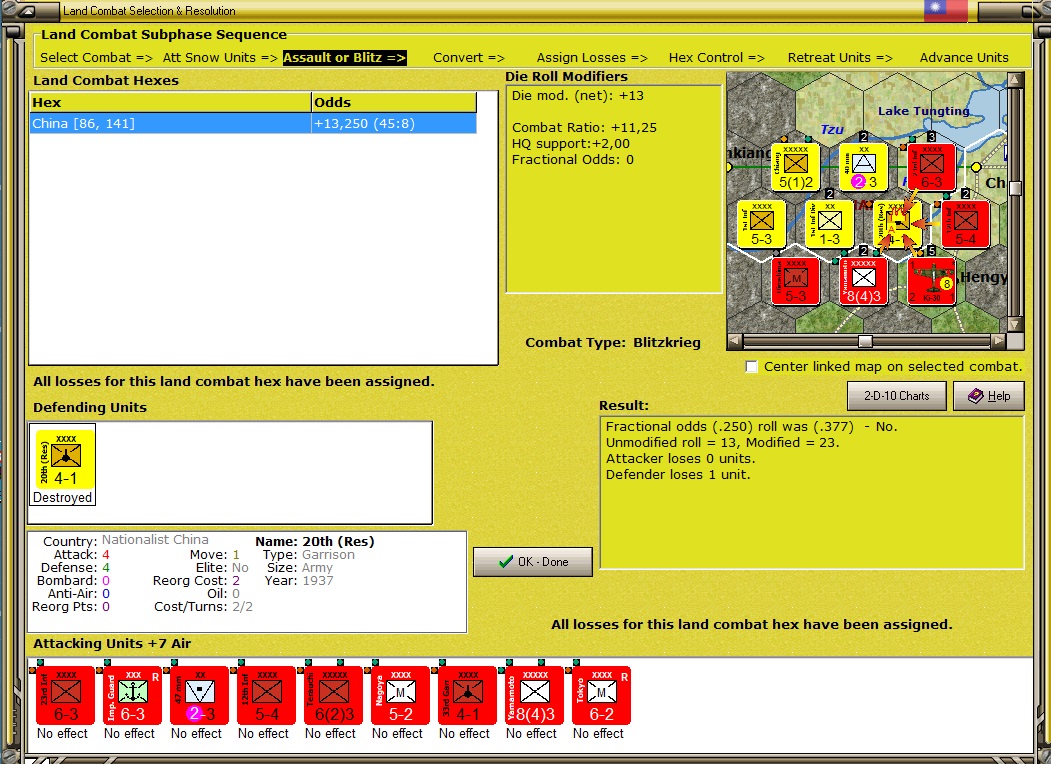Click the green checkmark on OK - Done

tap(506, 562)
